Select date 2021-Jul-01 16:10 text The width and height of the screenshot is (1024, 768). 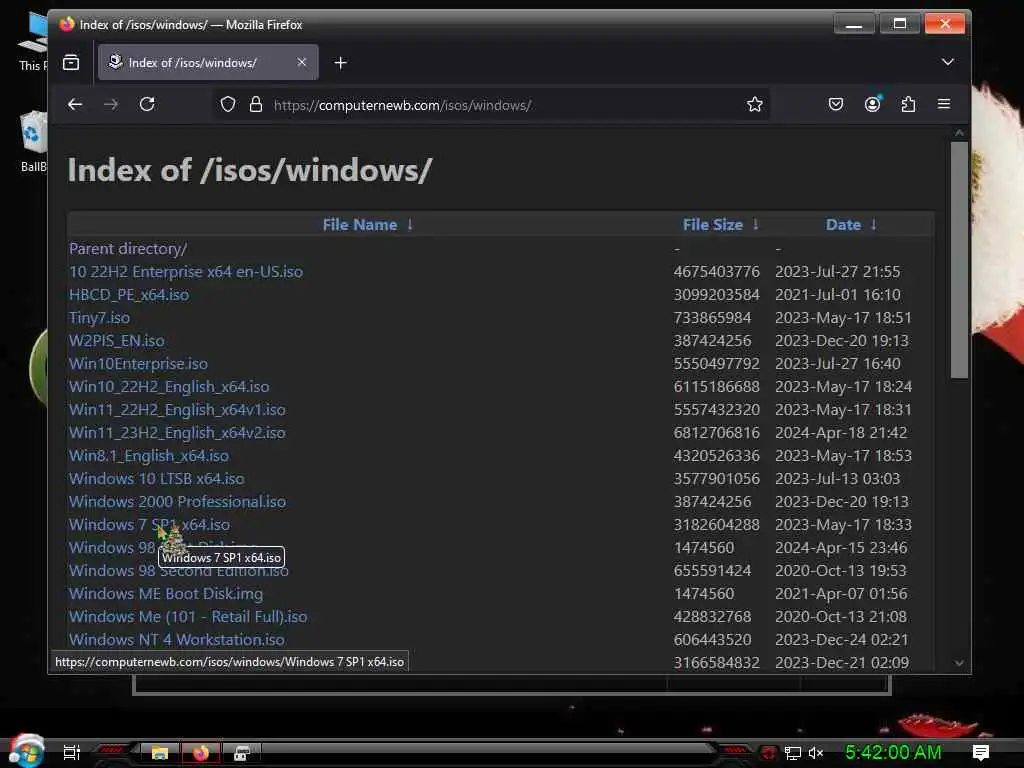coord(838,295)
